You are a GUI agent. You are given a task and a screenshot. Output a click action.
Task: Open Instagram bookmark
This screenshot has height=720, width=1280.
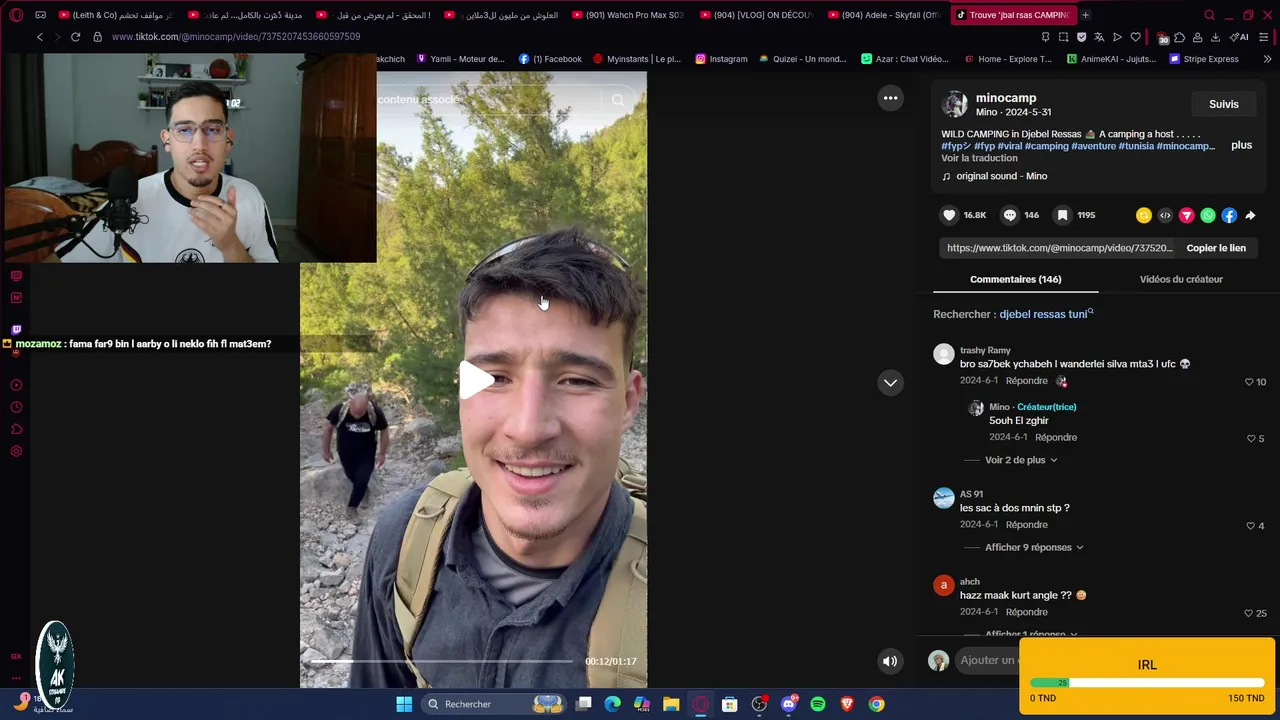(x=721, y=59)
